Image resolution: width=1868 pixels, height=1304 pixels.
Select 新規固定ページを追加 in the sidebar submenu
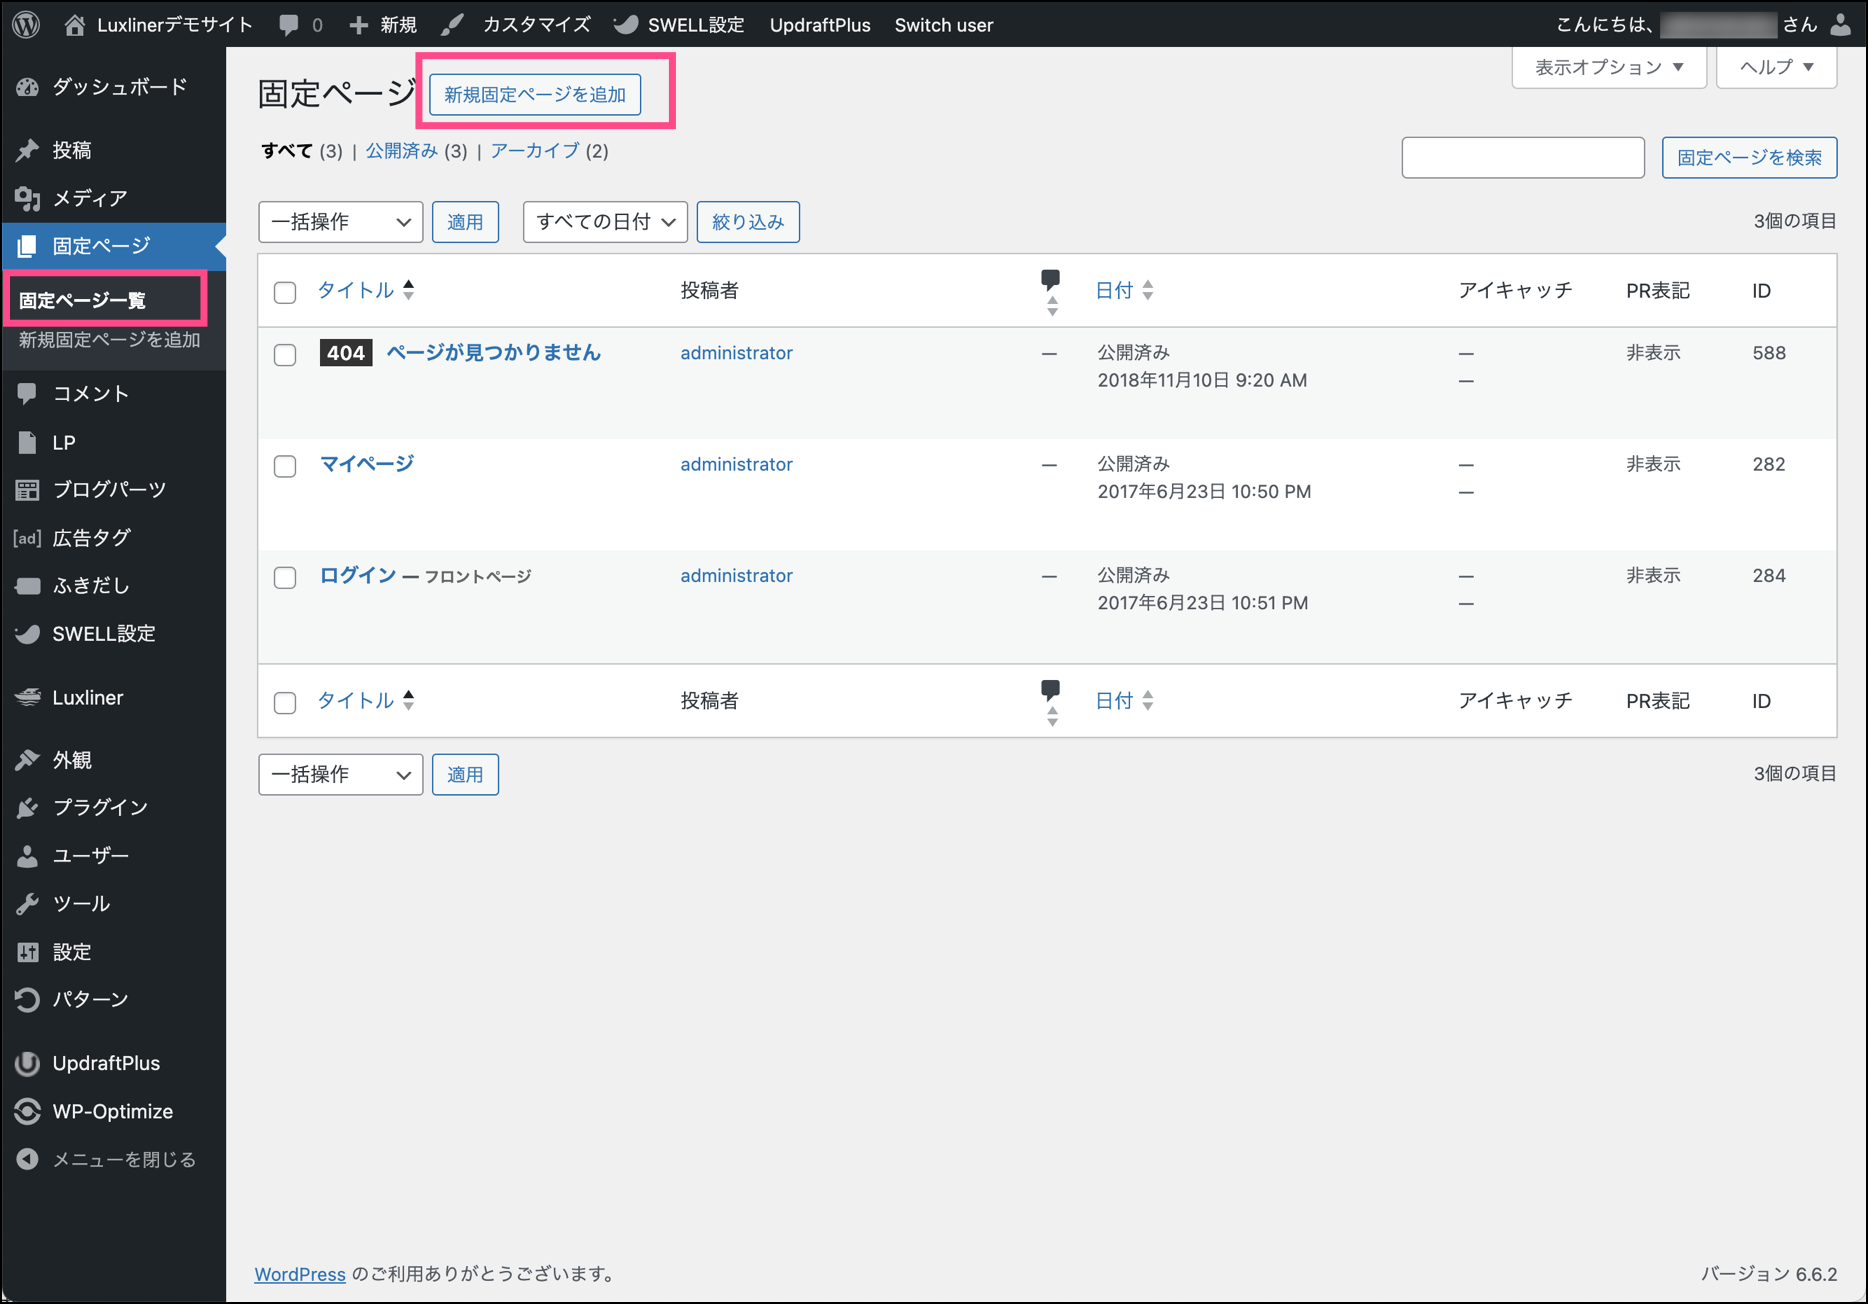110,340
